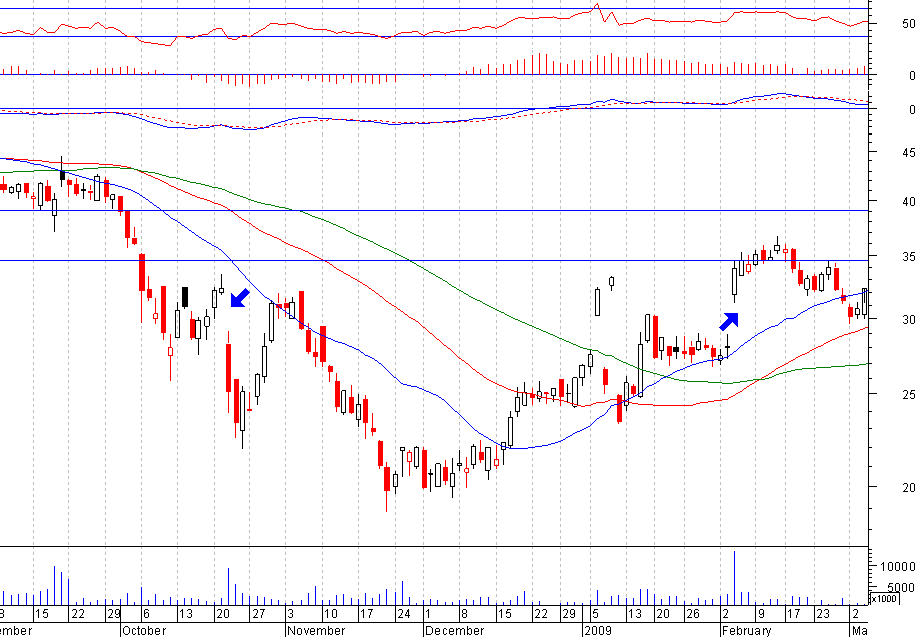Click the tallest volume bar in early February

click(x=734, y=578)
